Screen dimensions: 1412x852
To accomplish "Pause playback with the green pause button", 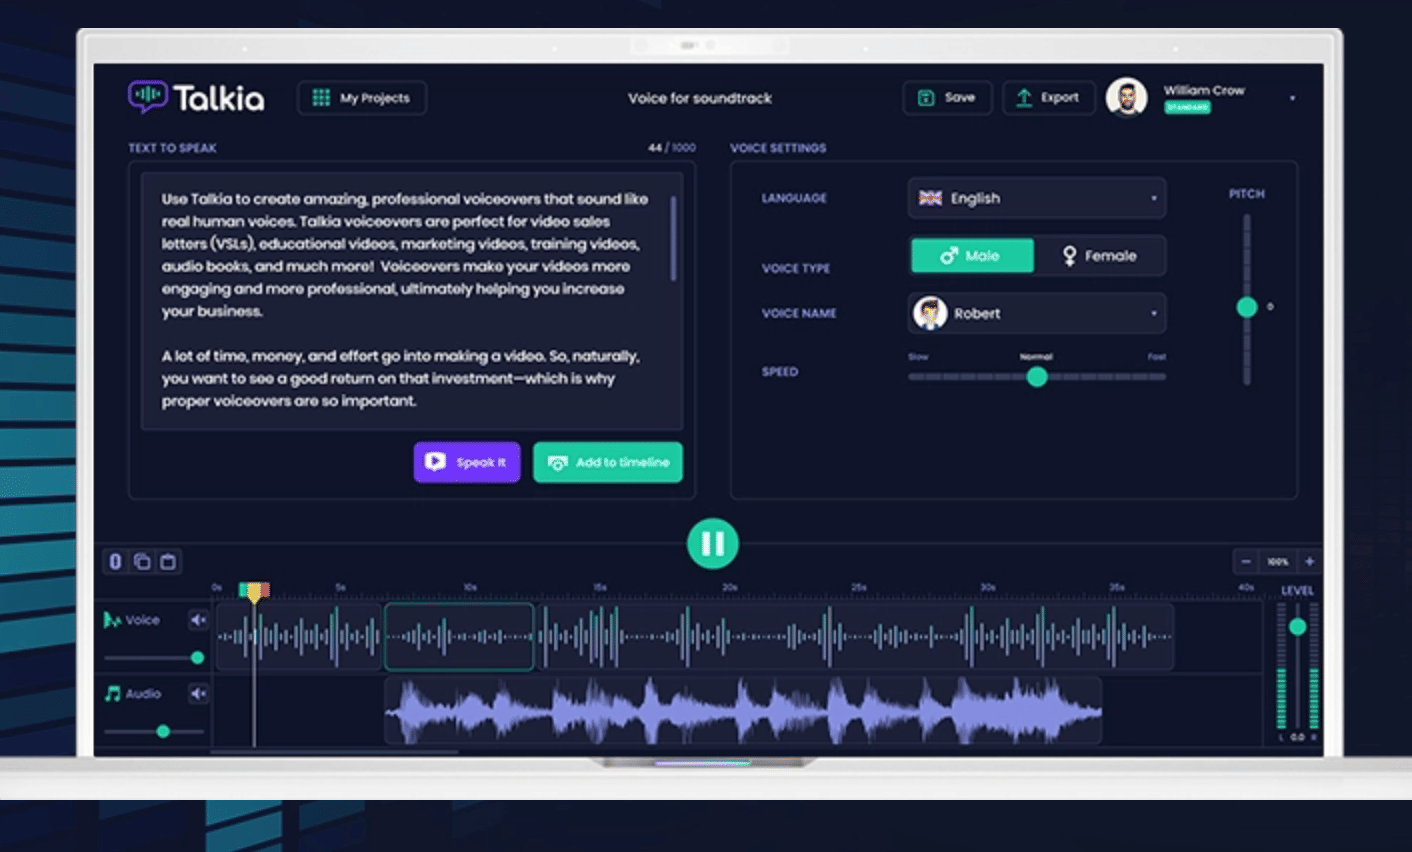I will 712,544.
